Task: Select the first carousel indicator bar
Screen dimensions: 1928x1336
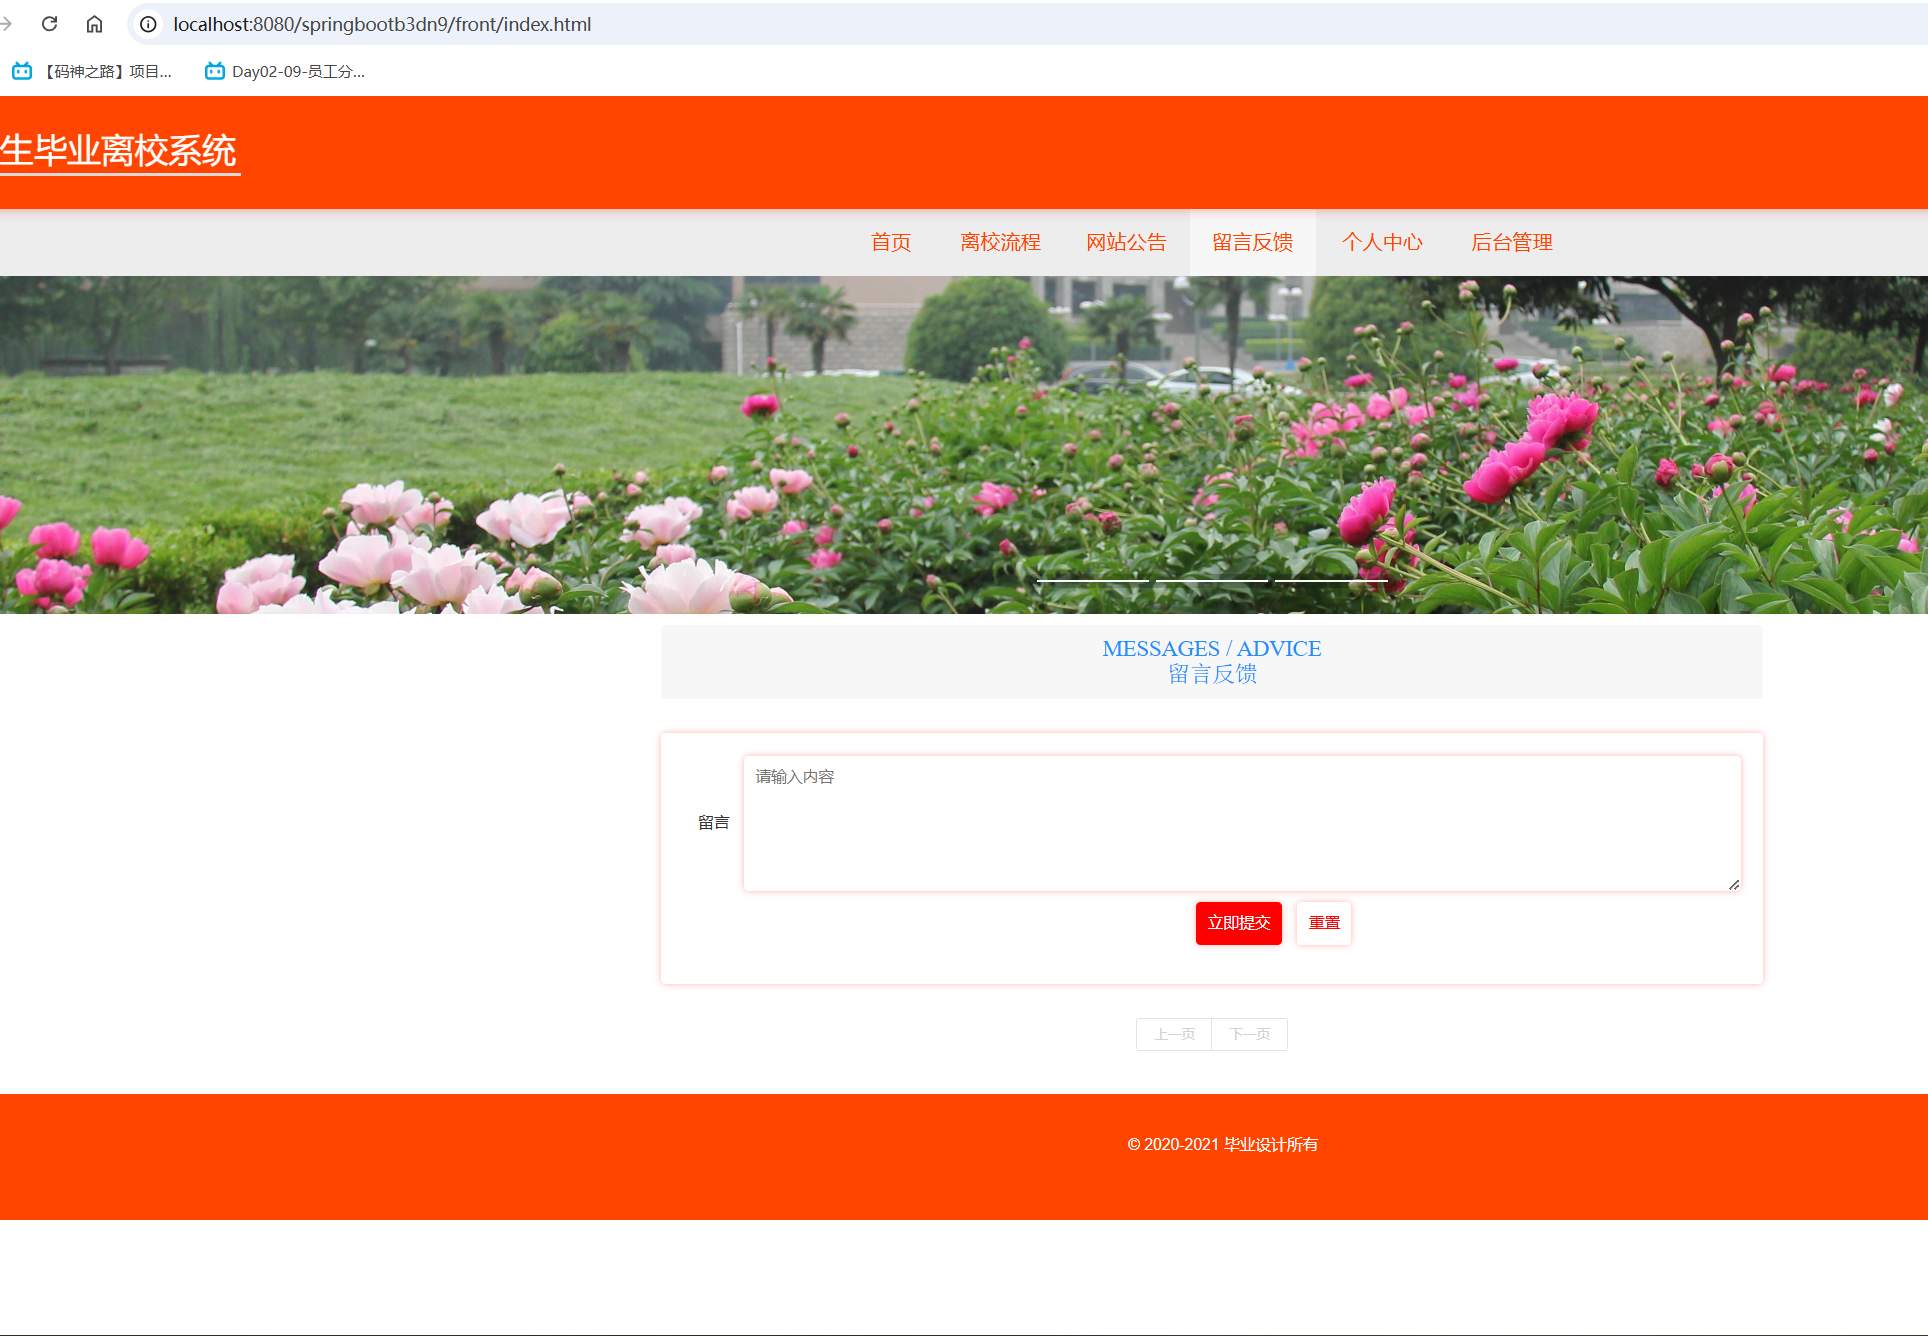Action: (1092, 580)
